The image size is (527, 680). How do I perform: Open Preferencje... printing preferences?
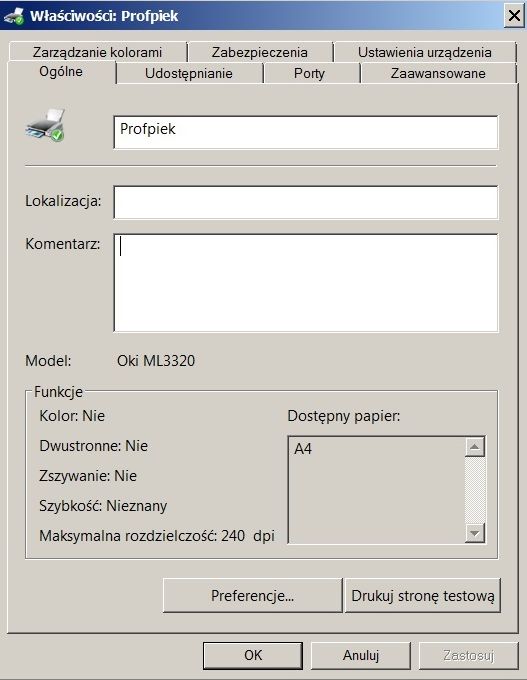[252, 595]
